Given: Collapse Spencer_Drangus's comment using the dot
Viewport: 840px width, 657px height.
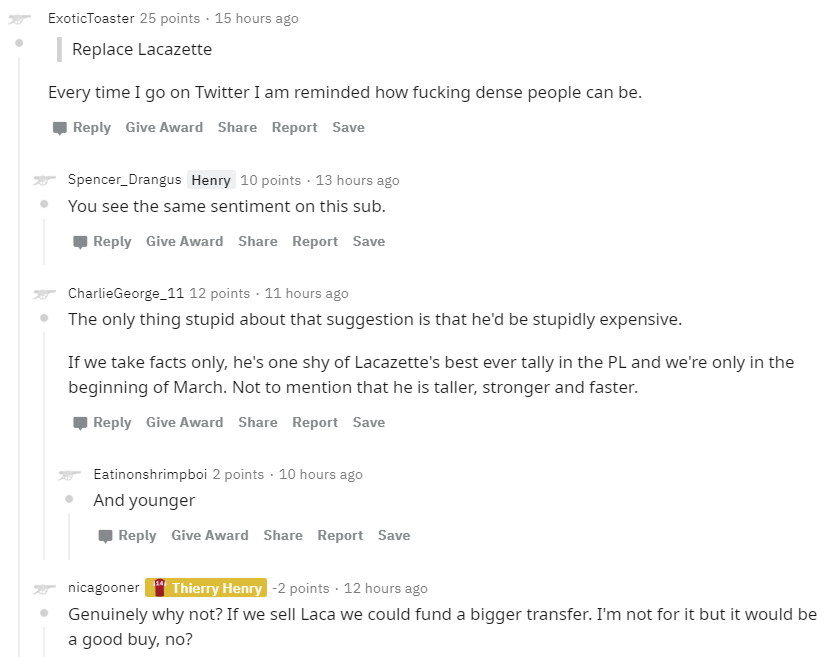Looking at the screenshot, I should point(44,204).
